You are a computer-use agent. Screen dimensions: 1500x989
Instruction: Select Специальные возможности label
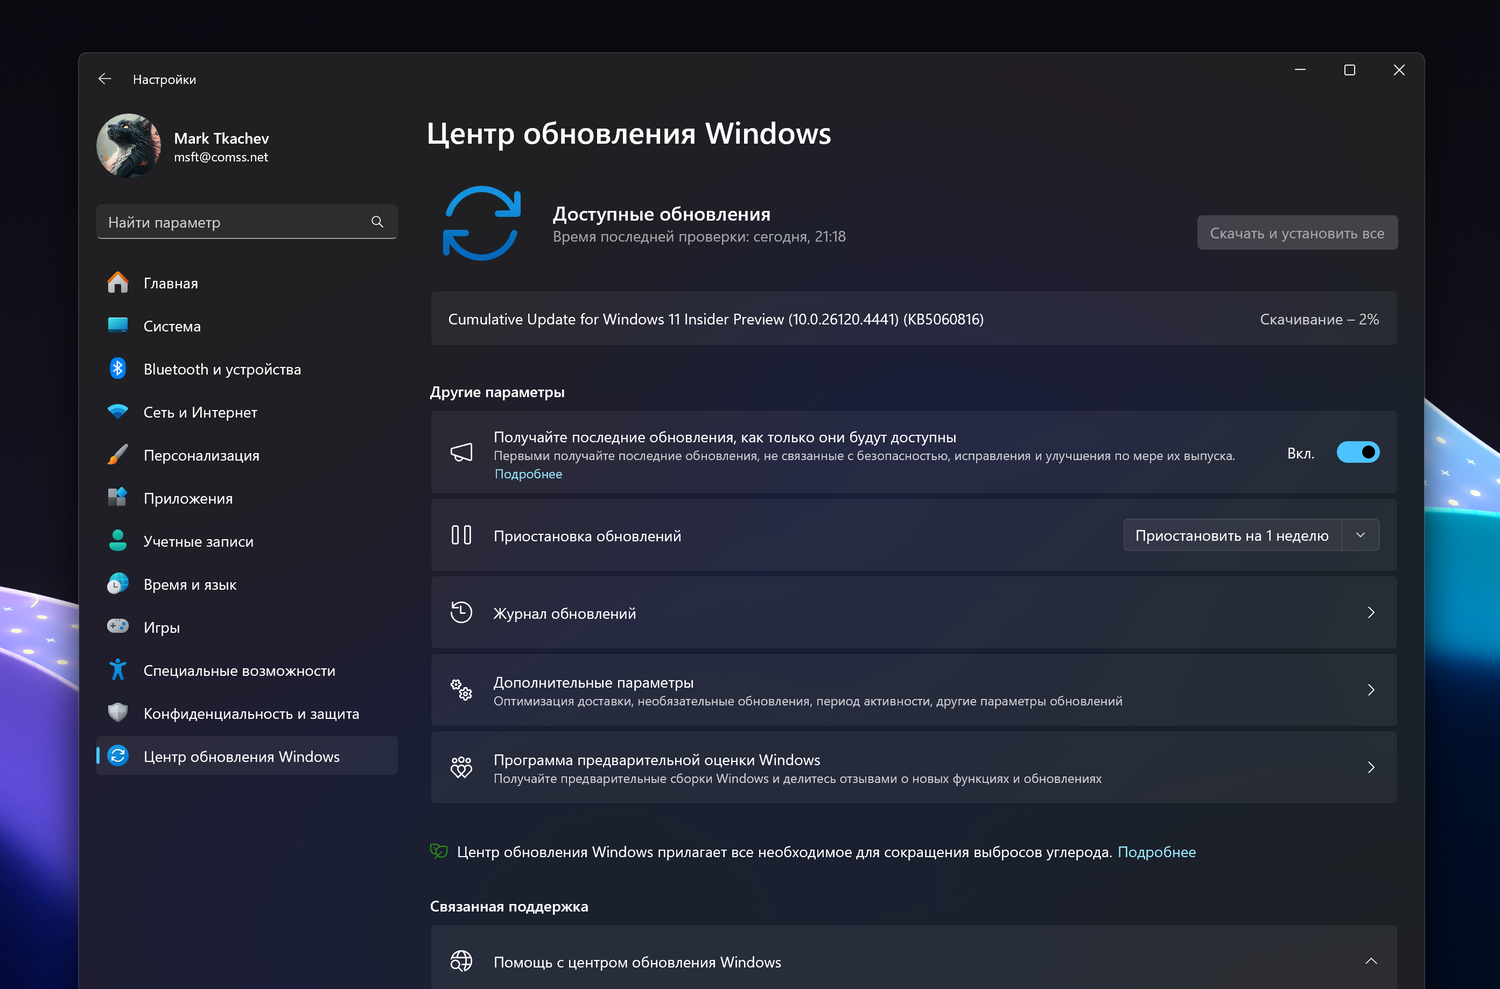pyautogui.click(x=239, y=670)
